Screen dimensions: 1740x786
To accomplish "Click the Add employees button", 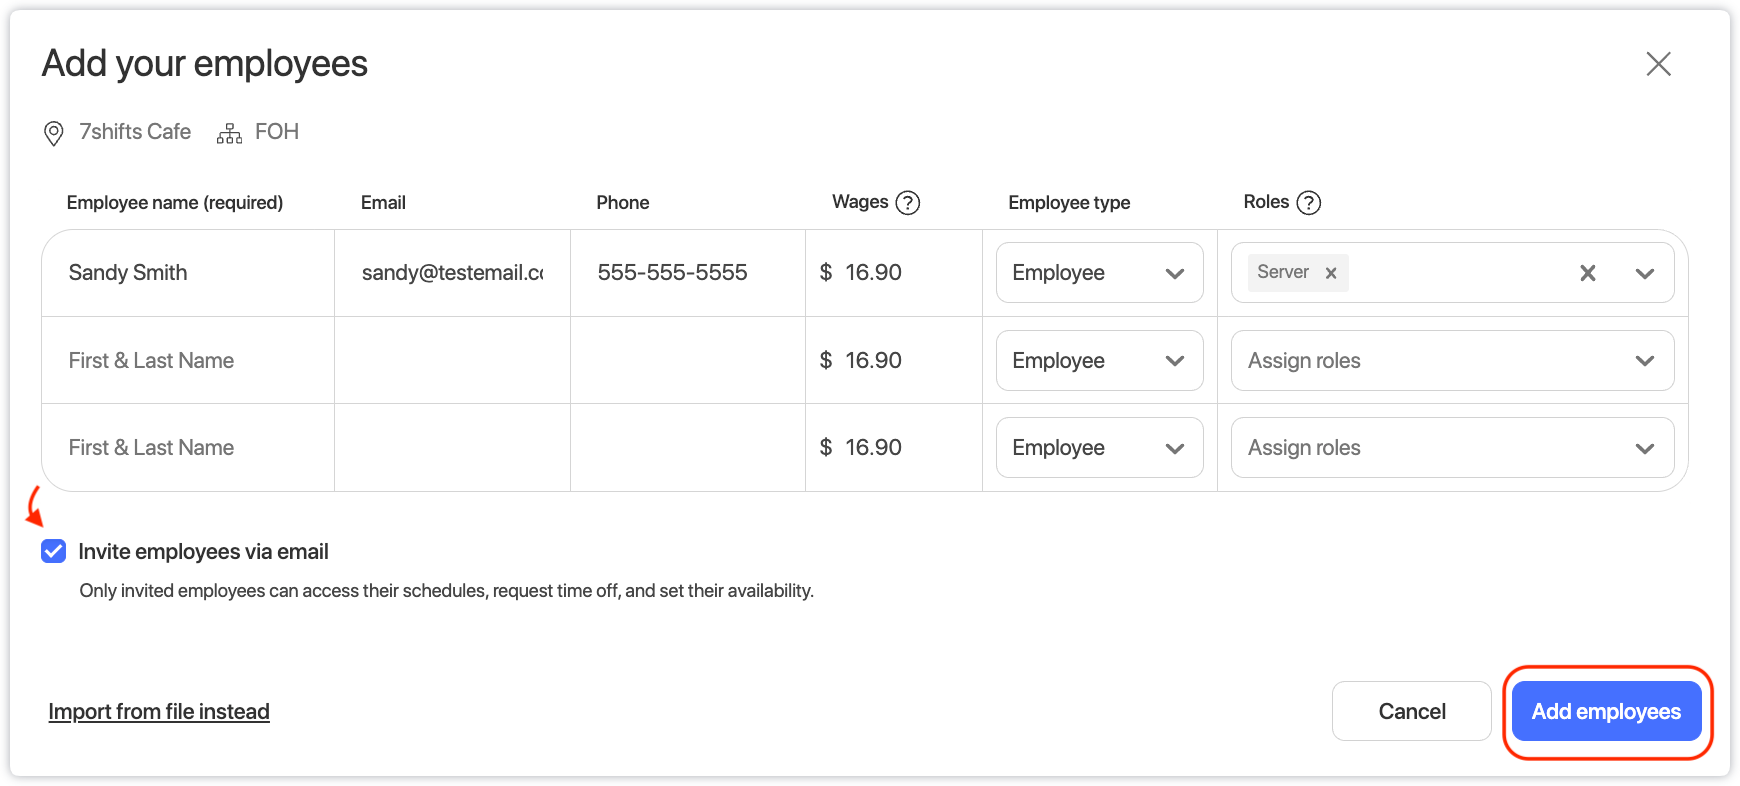I will (x=1606, y=711).
